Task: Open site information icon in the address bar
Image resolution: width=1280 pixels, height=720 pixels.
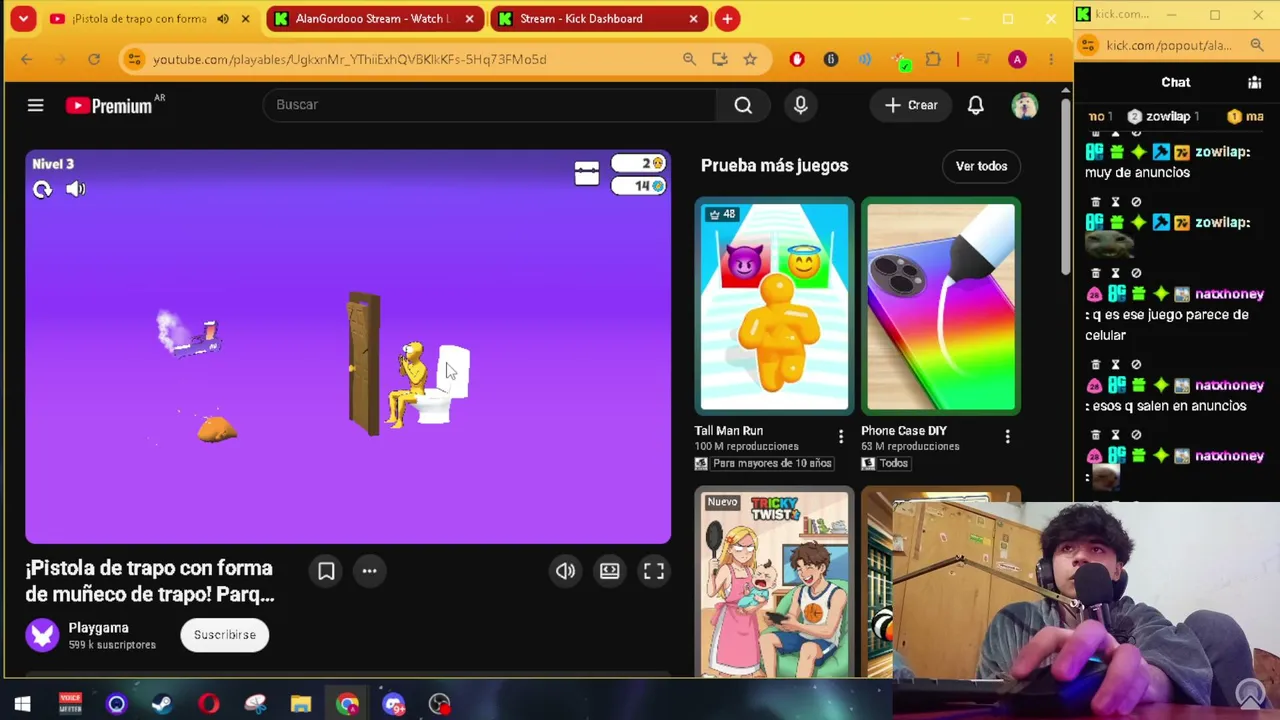Action: (x=135, y=60)
